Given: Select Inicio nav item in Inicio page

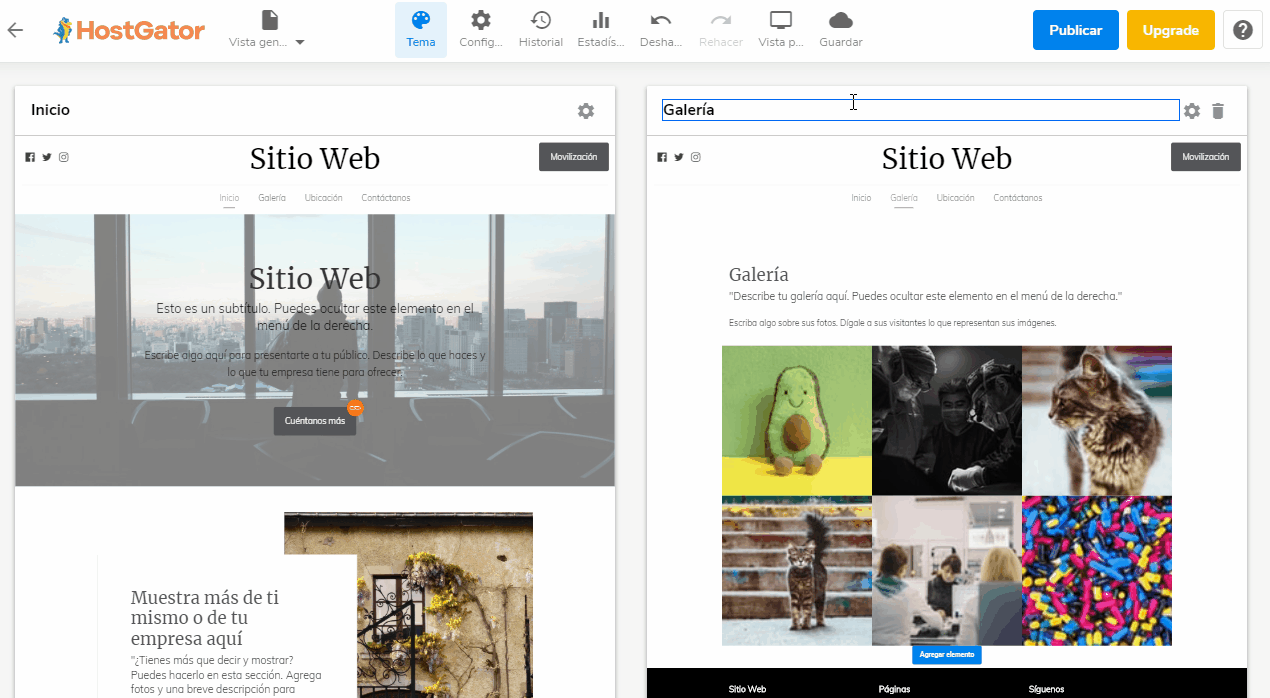Looking at the screenshot, I should [229, 198].
